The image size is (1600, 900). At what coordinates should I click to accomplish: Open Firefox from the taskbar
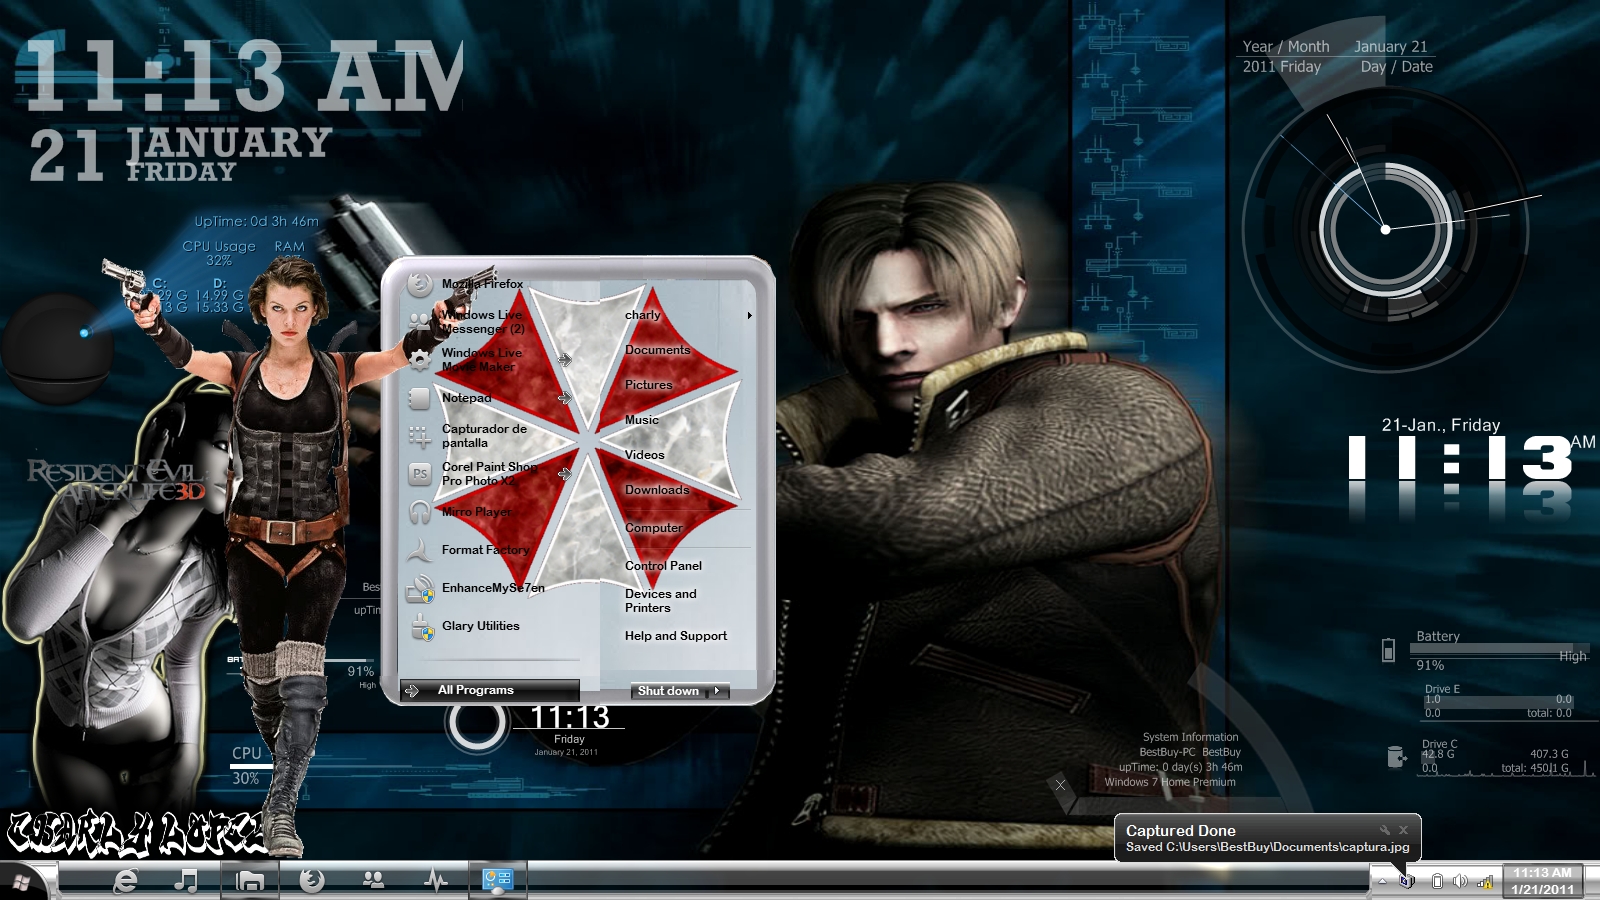312,881
